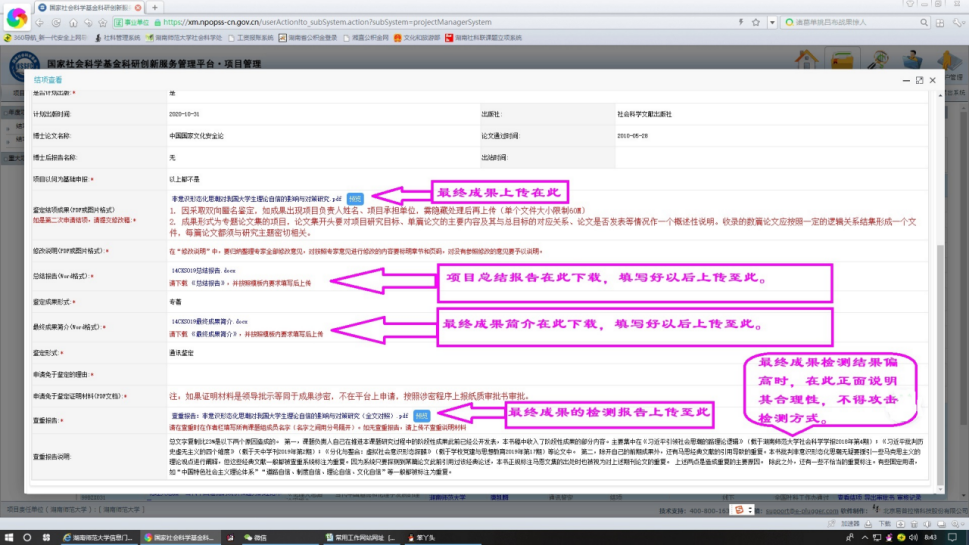Viewport: 970px width, 546px height.
Task: Select the 国家社会科学基金 browser tab
Action: (x=88, y=7)
